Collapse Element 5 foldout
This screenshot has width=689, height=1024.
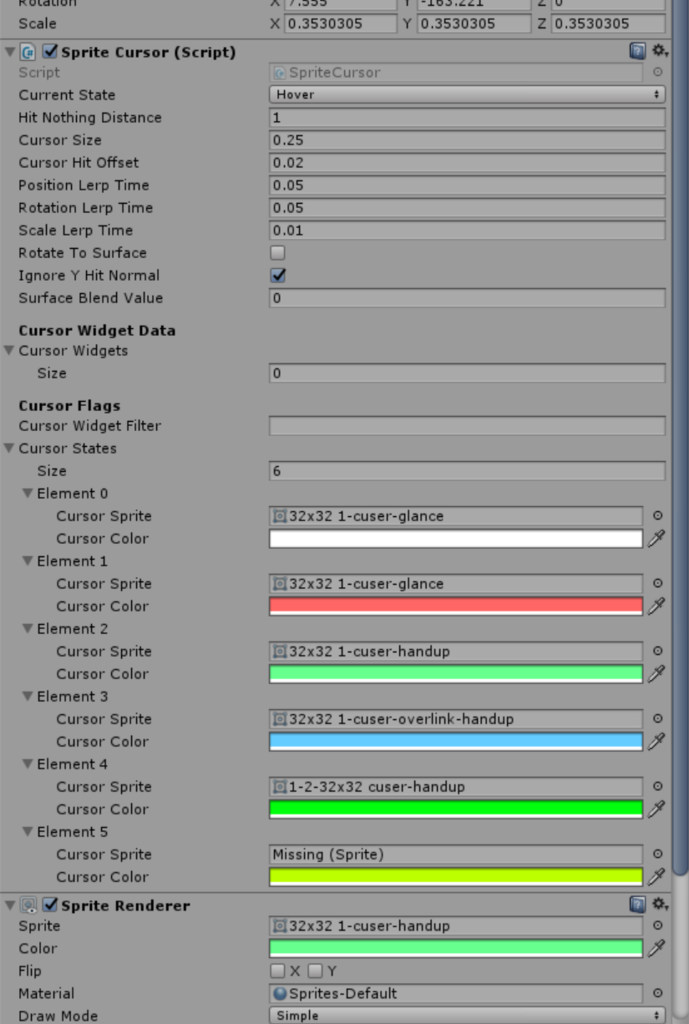click(27, 831)
